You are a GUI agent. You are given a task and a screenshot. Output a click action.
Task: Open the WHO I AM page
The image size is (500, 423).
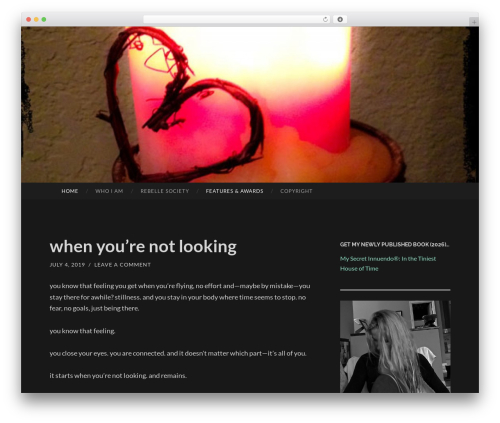[109, 191]
